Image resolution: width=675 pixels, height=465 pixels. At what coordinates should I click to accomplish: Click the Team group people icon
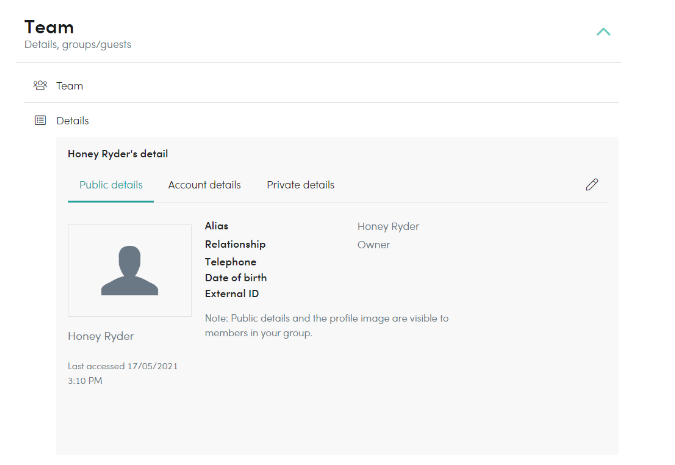pyautogui.click(x=40, y=85)
